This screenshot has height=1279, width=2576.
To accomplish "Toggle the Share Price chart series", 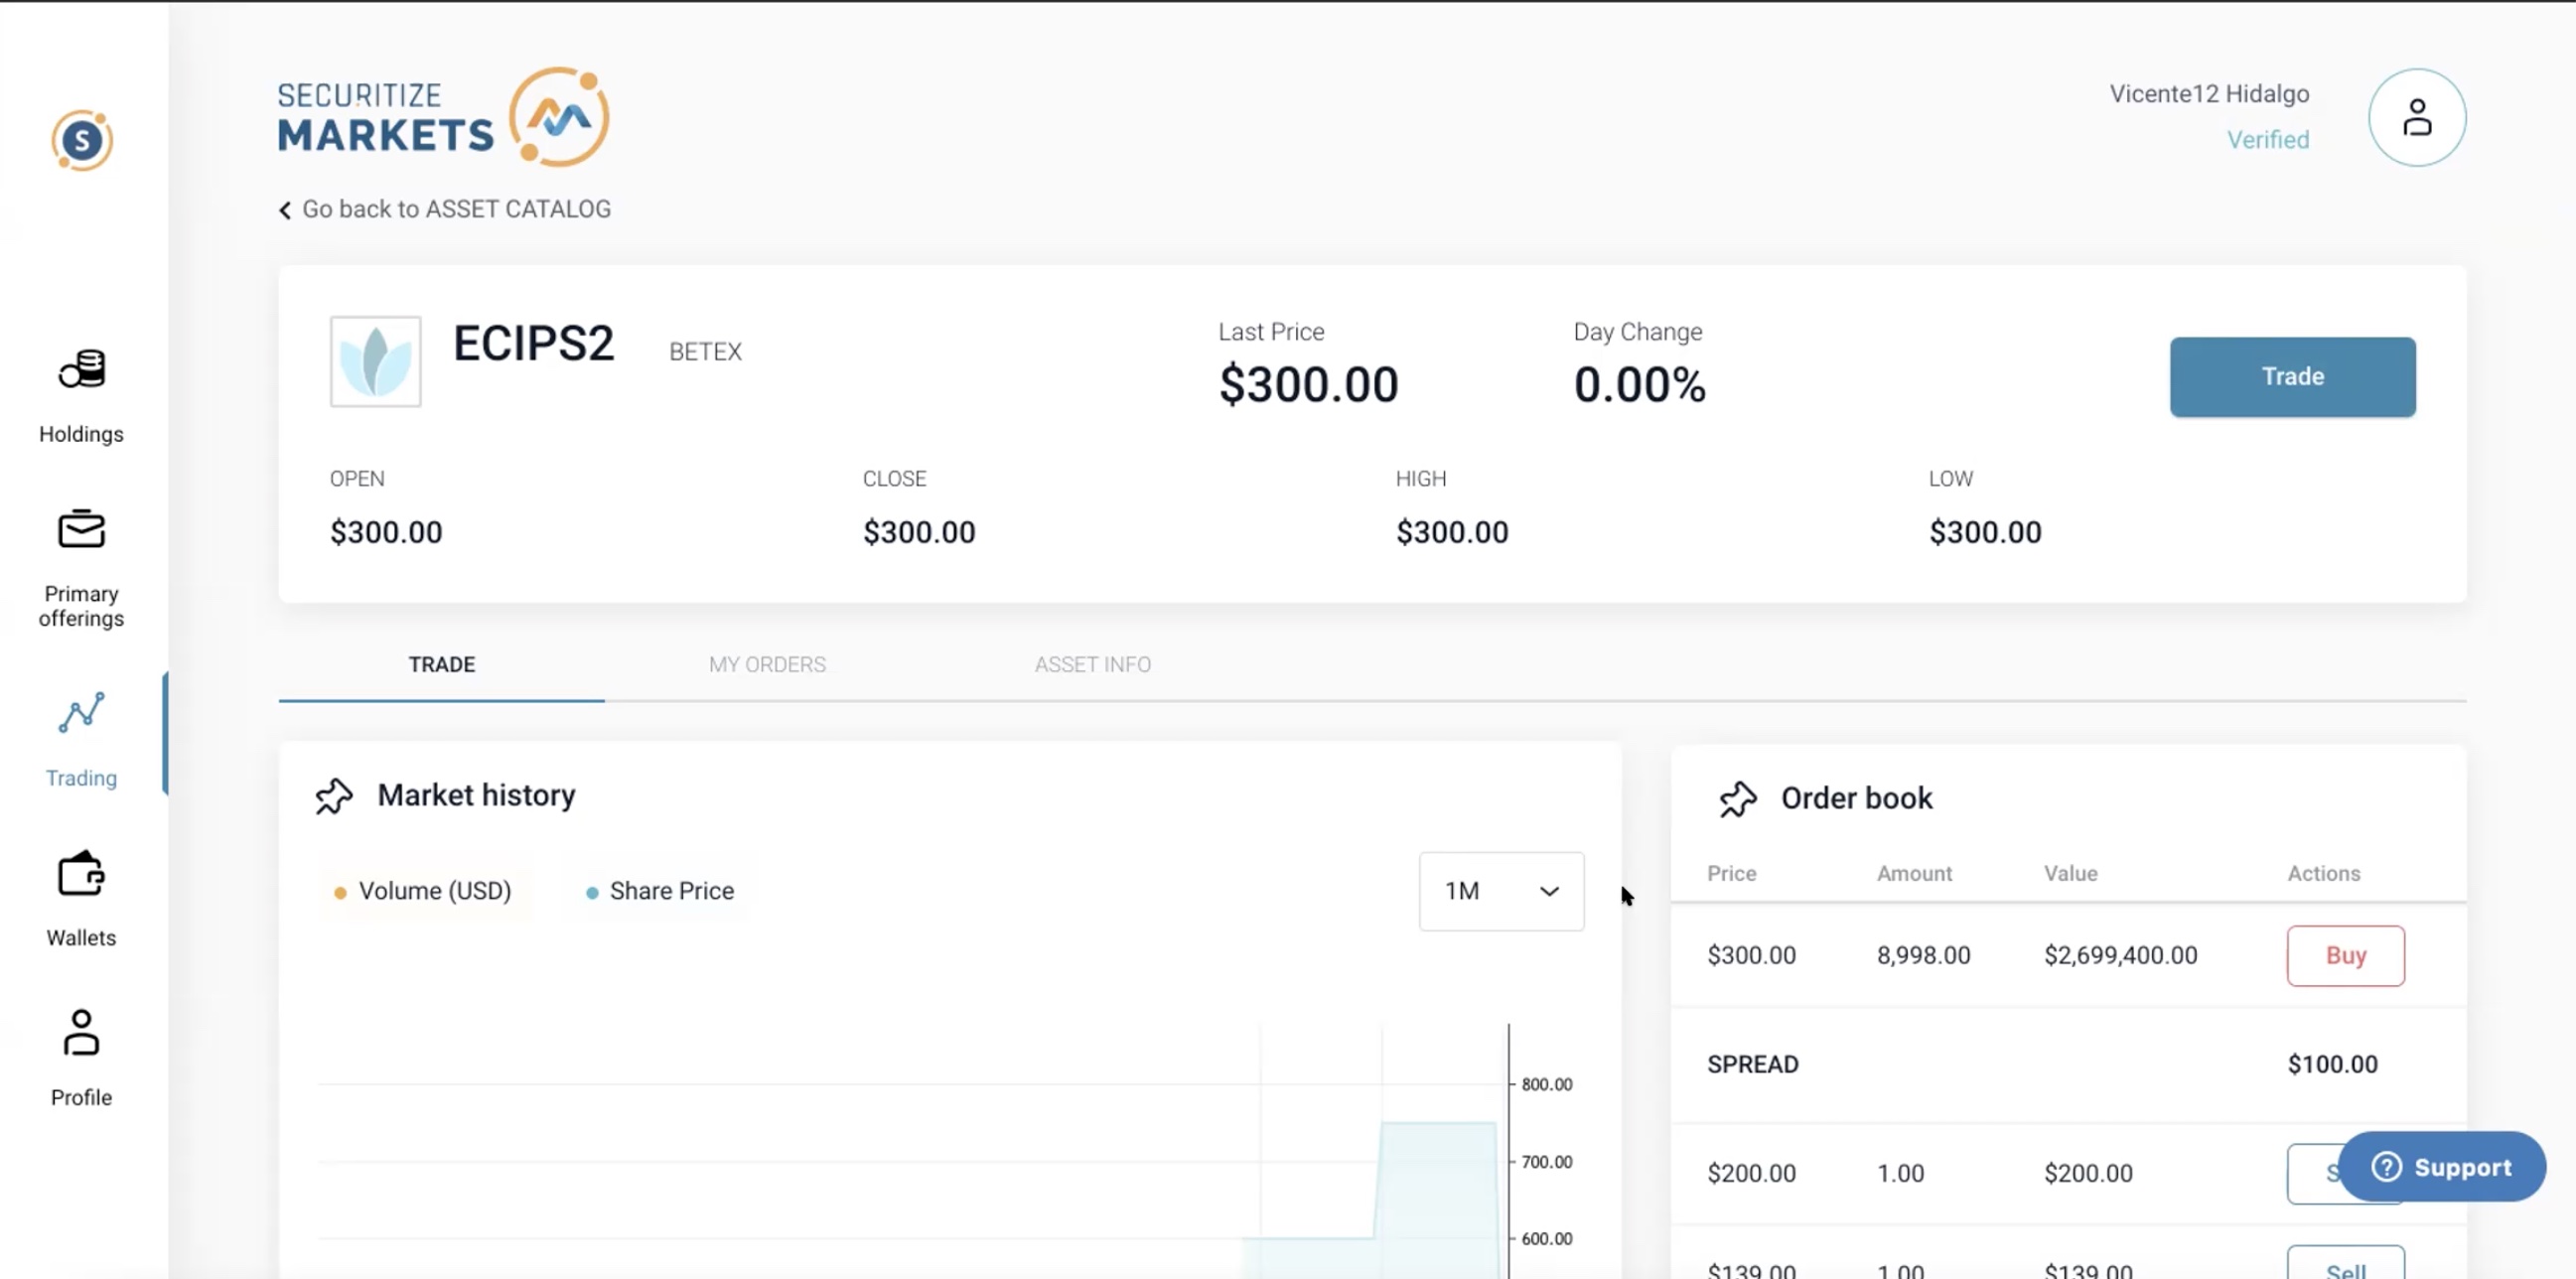I will click(x=660, y=891).
